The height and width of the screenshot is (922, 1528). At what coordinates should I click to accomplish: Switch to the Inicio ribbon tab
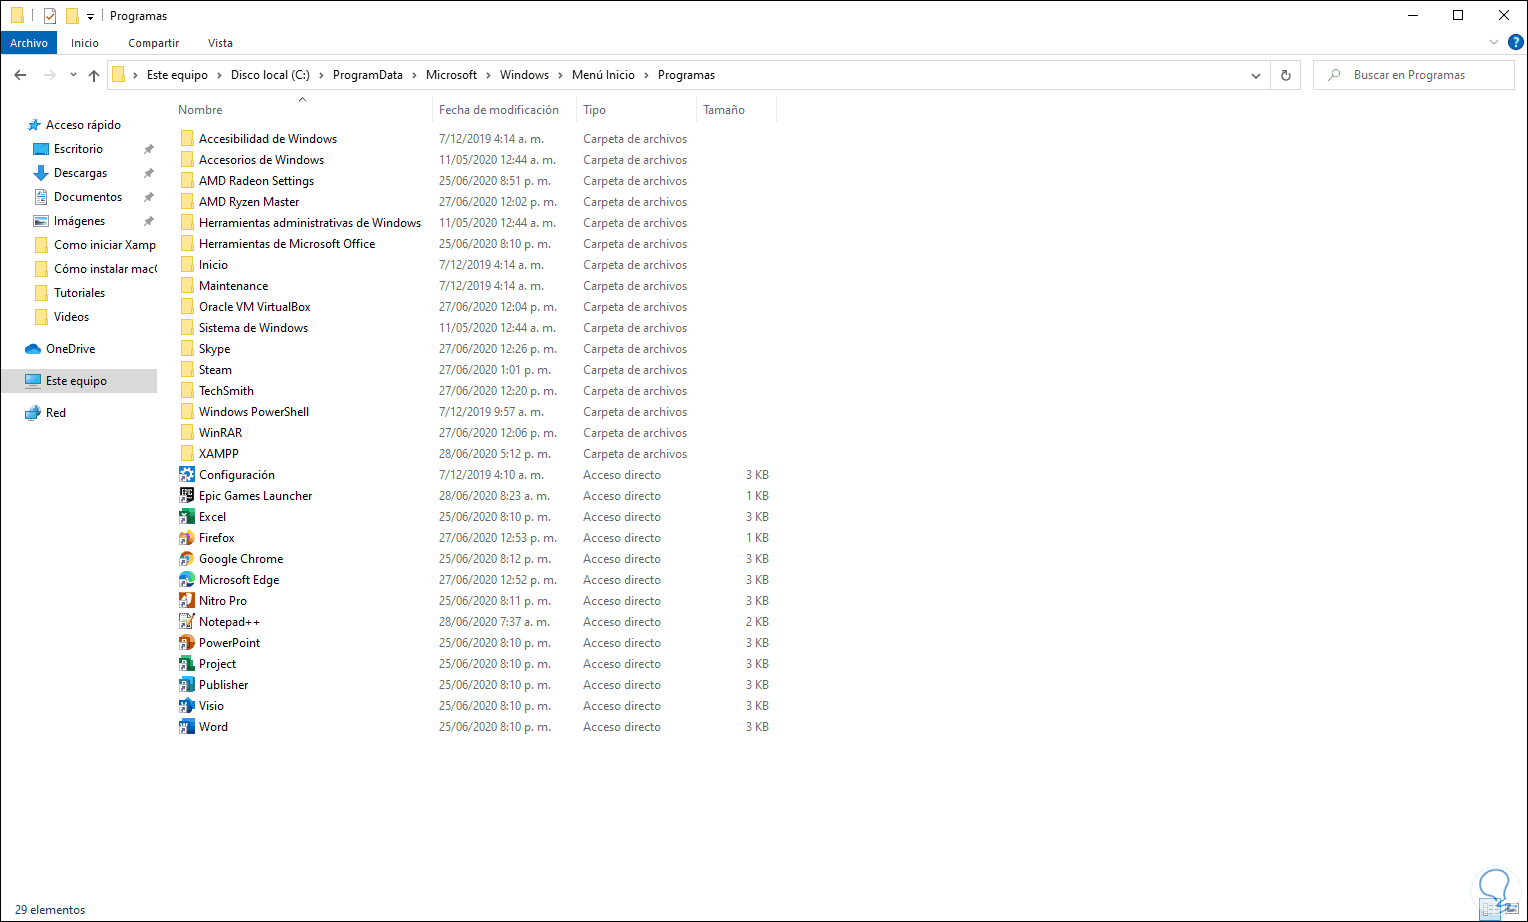85,43
